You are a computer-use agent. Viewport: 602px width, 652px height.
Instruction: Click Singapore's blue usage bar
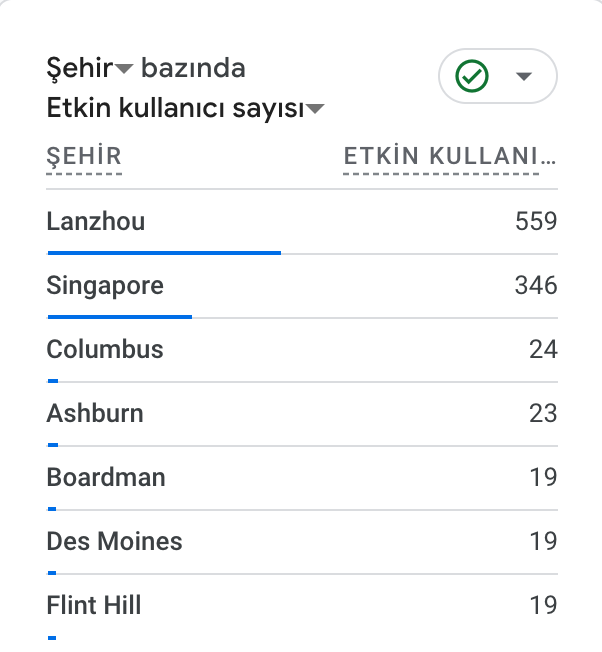click(119, 316)
